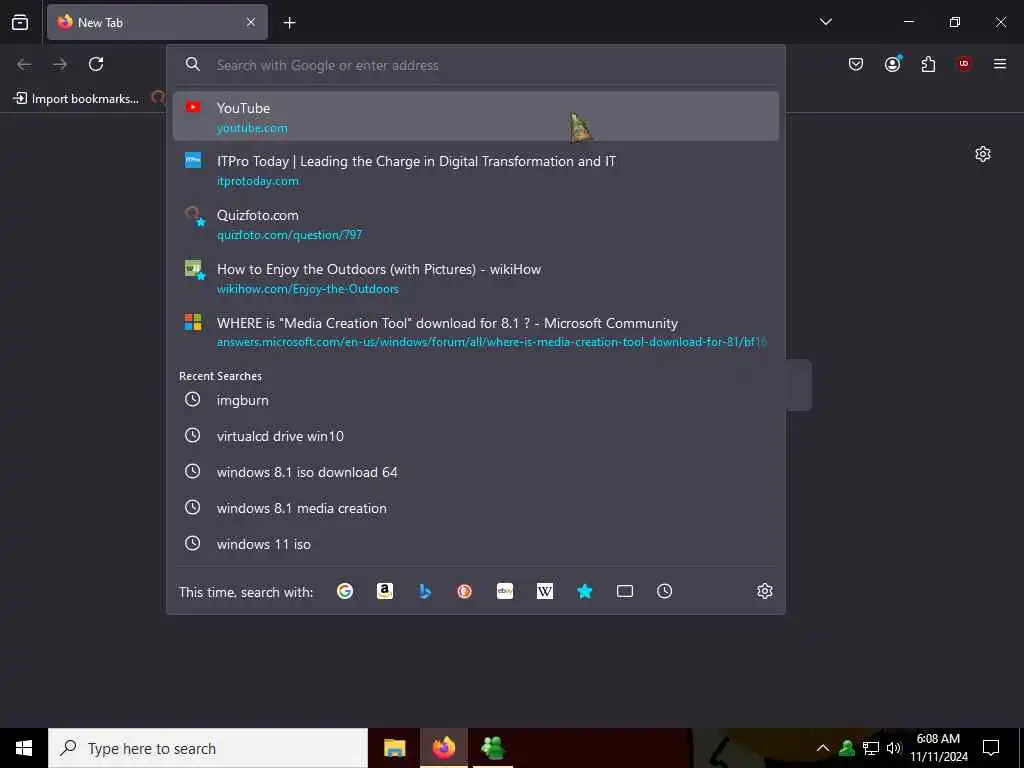Search this time with Bing
1024x768 pixels.
(424, 591)
